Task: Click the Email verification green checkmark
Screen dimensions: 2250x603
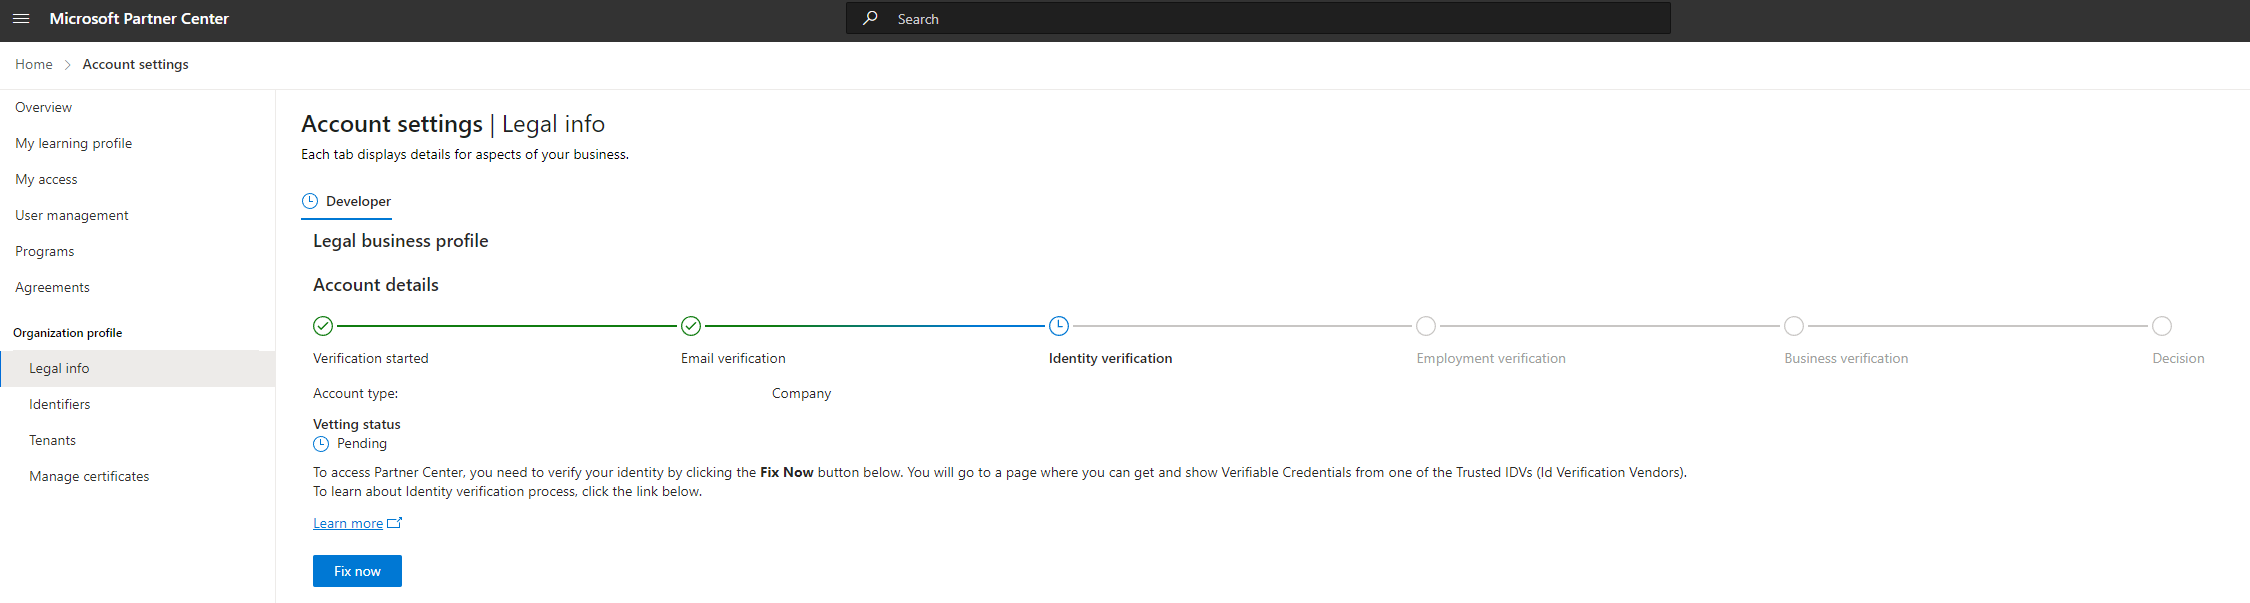Action: click(691, 326)
